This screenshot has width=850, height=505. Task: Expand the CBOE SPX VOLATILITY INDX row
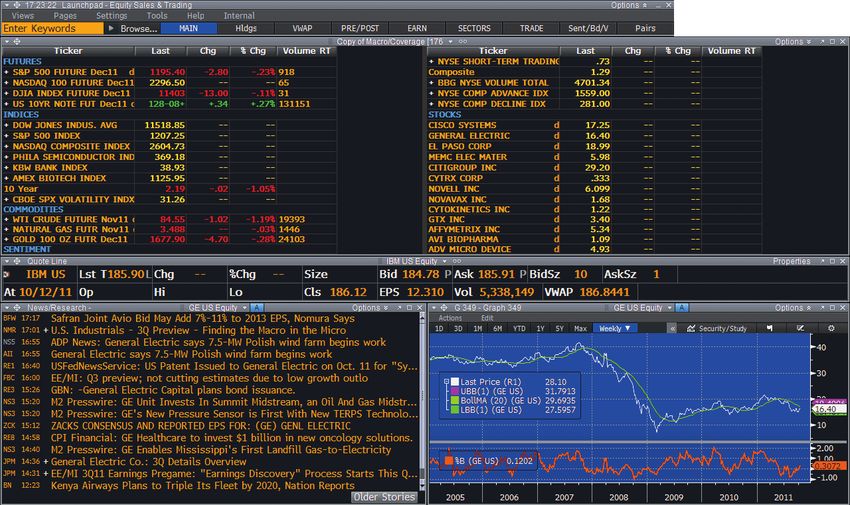pyautogui.click(x=7, y=199)
